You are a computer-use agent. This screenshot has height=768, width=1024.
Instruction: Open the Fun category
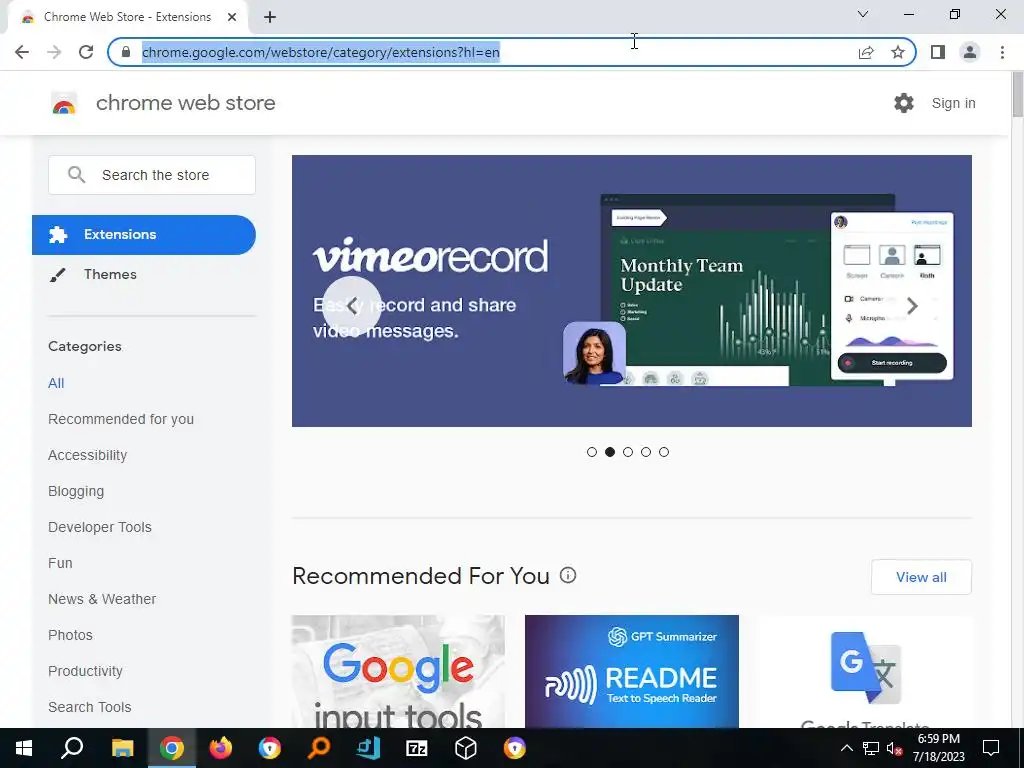[60, 563]
